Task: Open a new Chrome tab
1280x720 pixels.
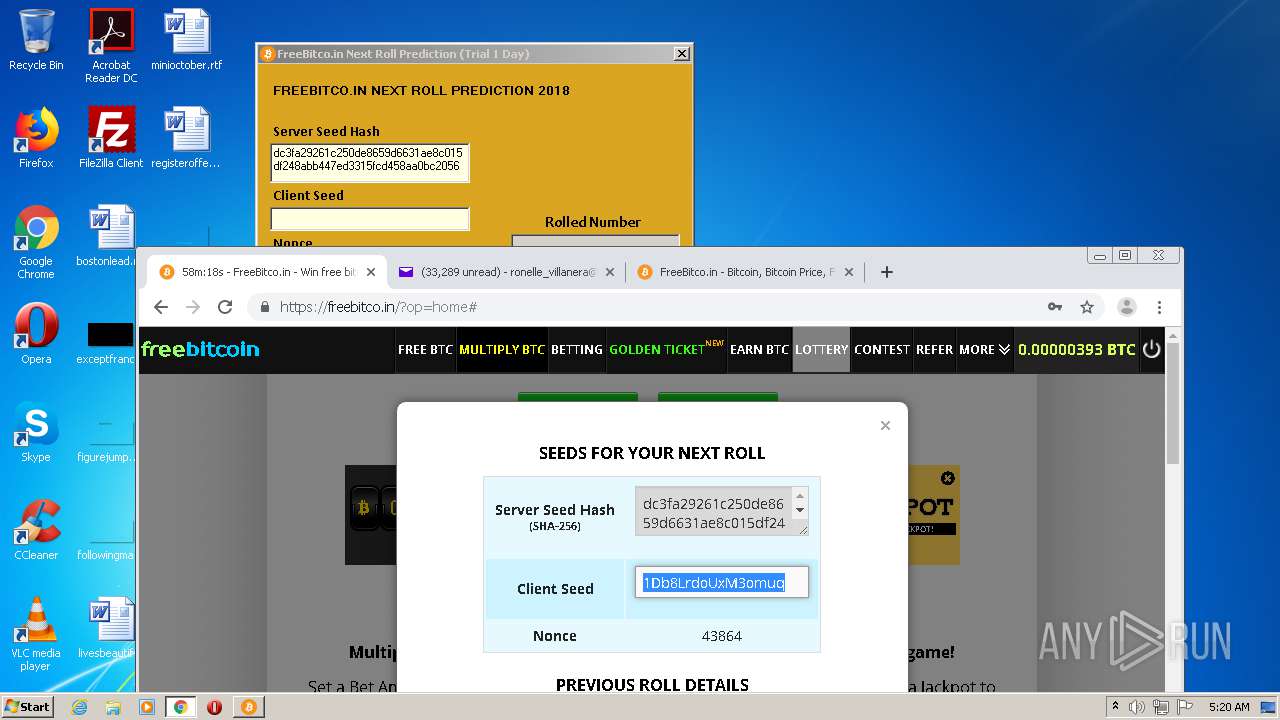Action: [x=886, y=272]
